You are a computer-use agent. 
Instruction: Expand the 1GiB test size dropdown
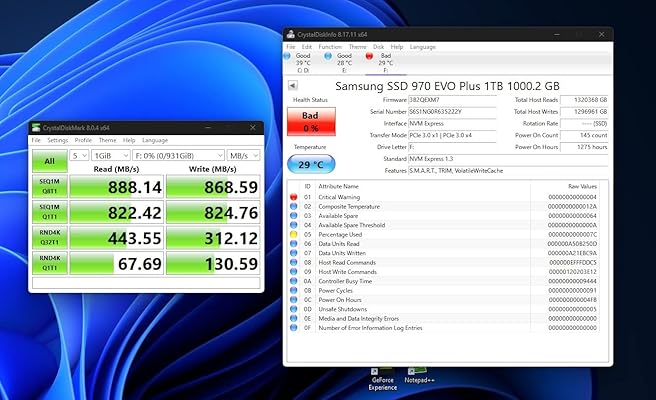111,156
